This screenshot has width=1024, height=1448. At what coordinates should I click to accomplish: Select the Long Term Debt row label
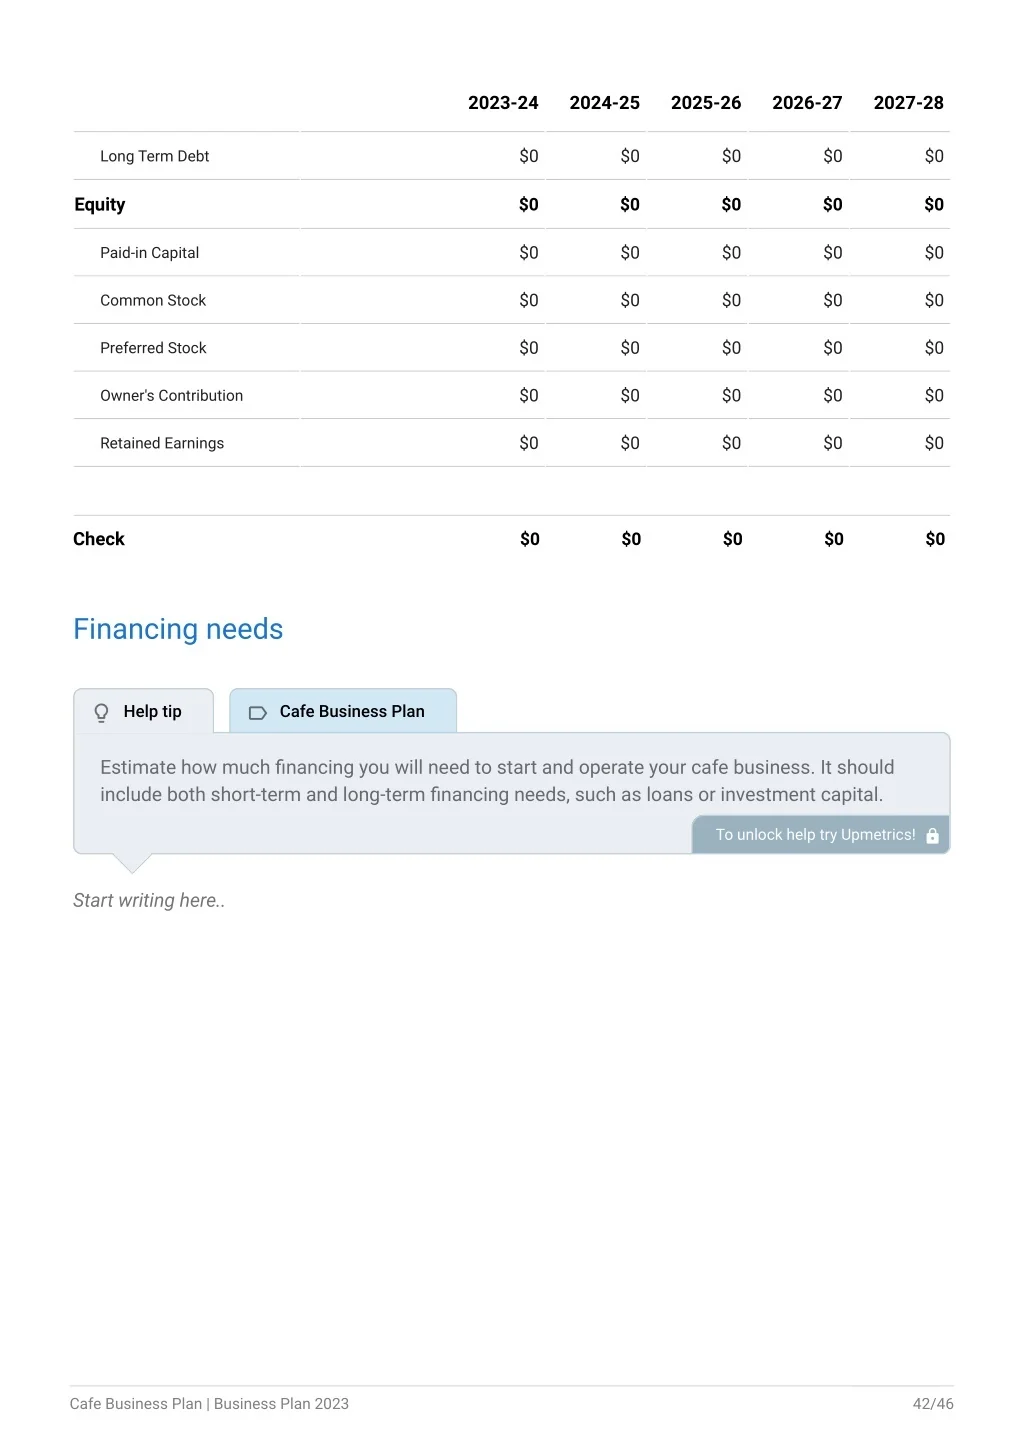point(155,156)
